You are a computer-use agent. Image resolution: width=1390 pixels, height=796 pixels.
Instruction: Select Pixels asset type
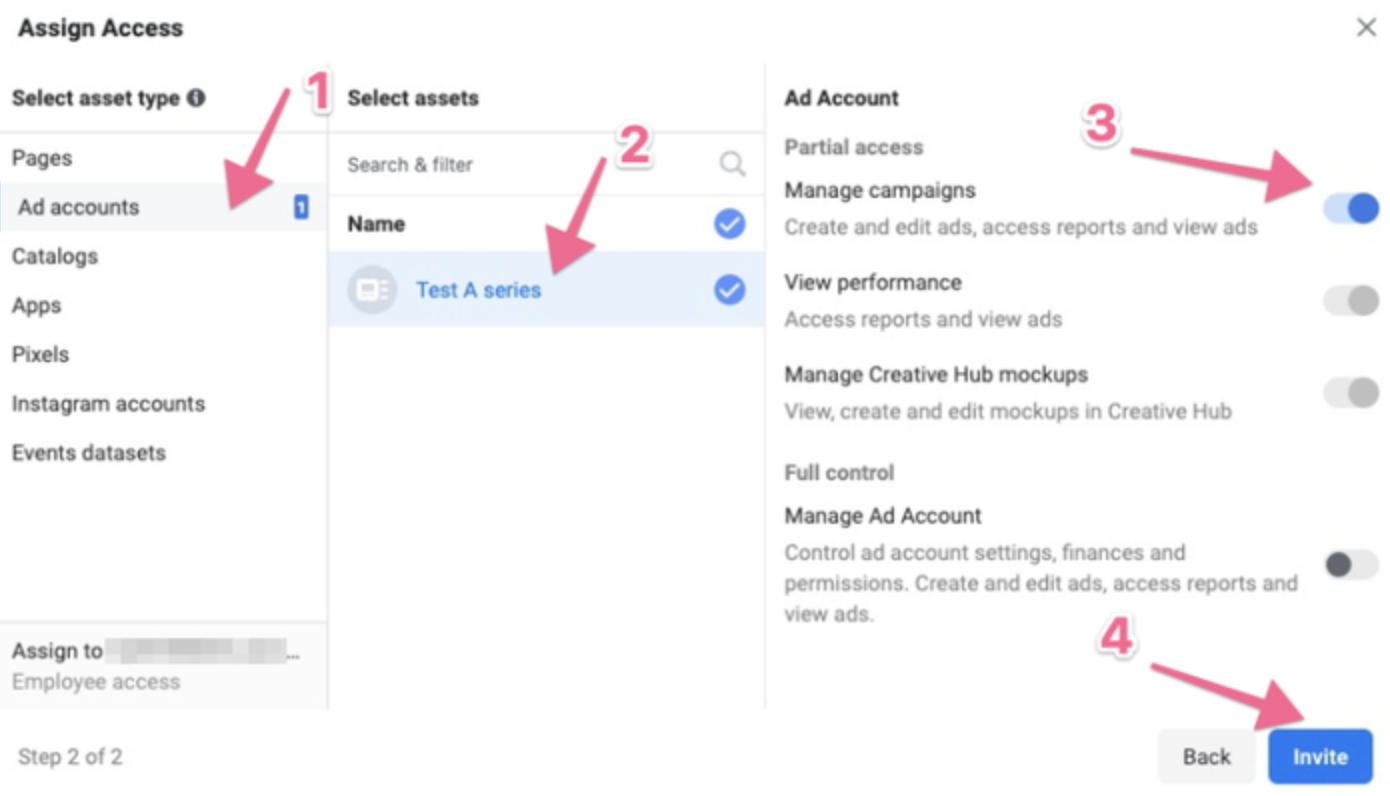pos(40,354)
